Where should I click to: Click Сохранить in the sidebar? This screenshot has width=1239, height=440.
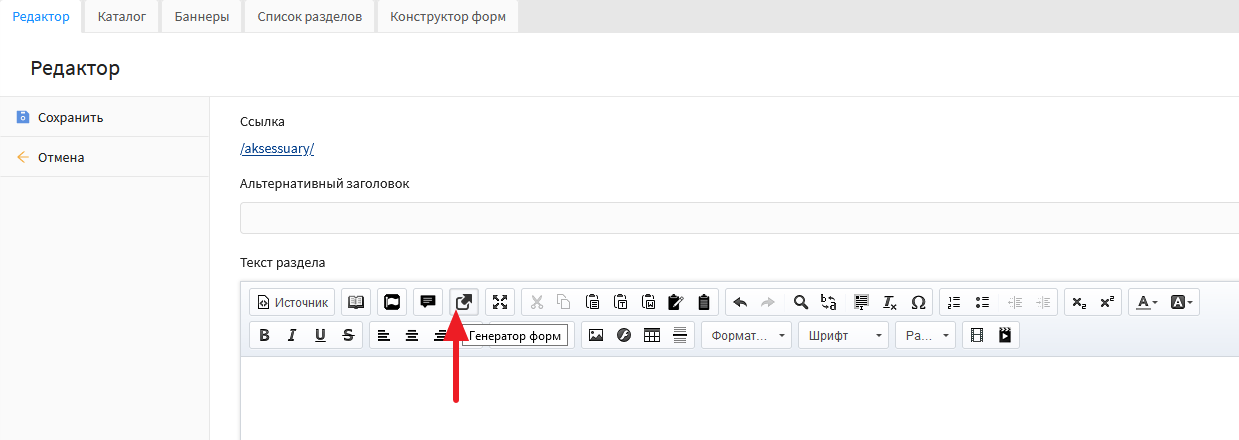[x=70, y=117]
